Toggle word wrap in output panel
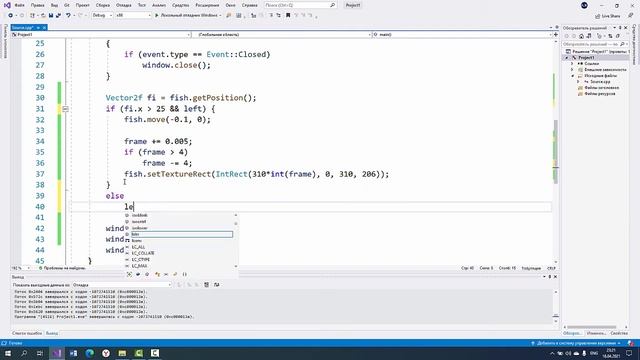 (216, 285)
